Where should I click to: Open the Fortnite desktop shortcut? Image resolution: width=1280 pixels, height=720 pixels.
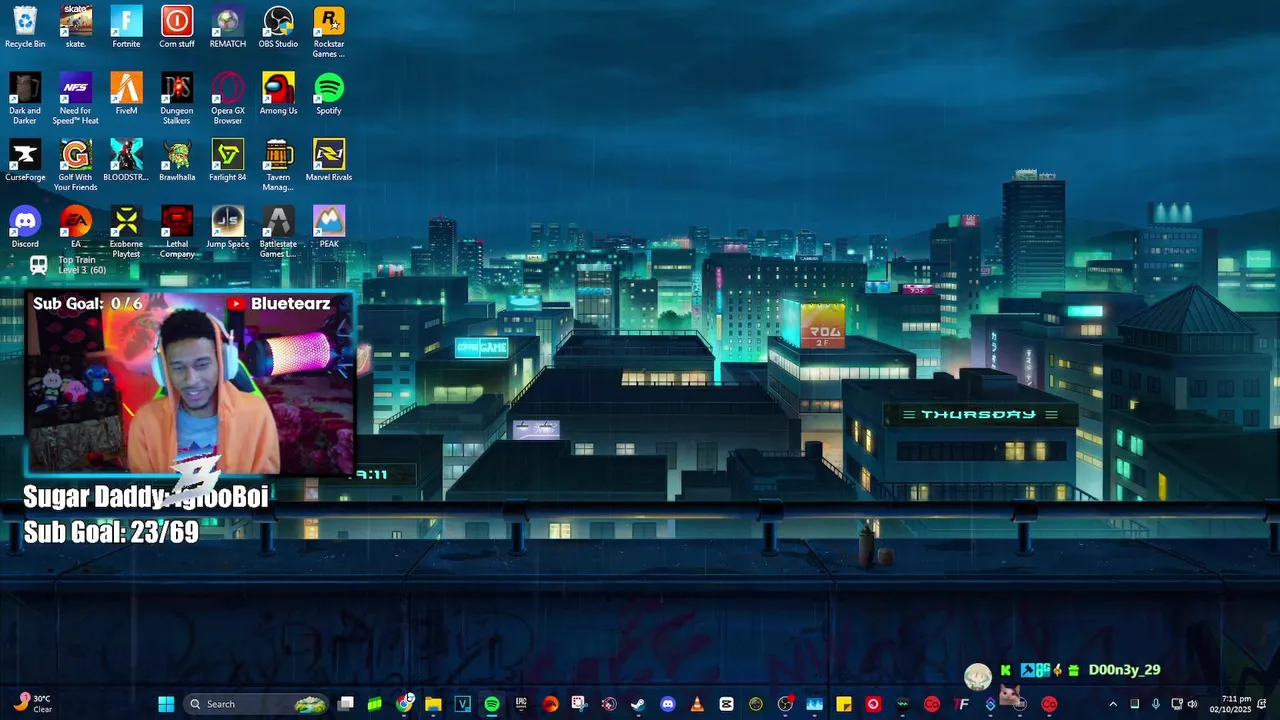126,27
